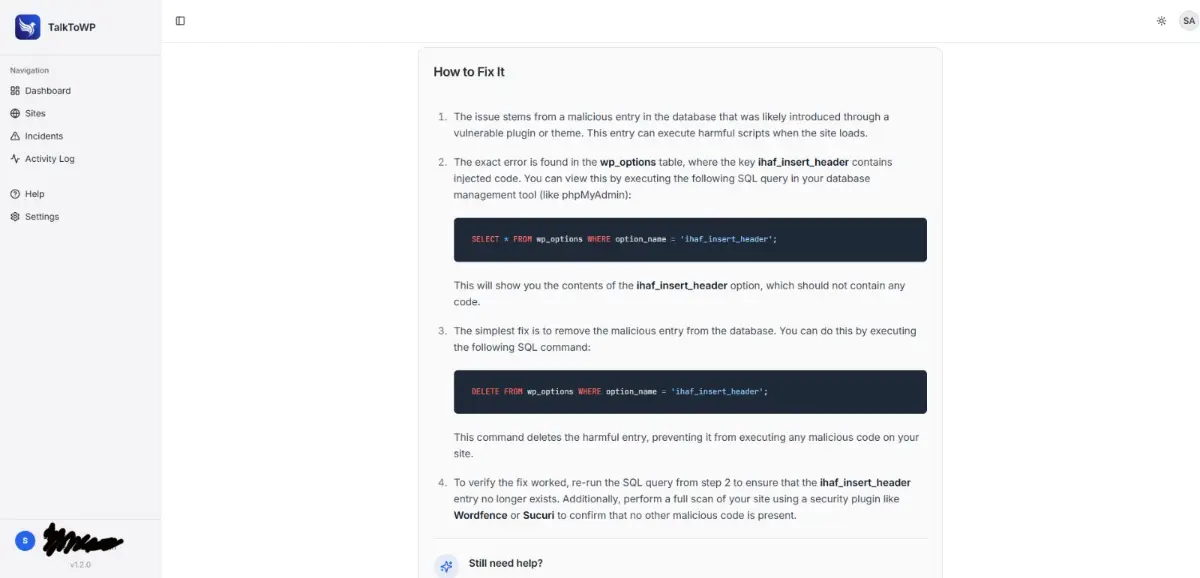Open the account menu in sidebar footer

tap(80, 542)
